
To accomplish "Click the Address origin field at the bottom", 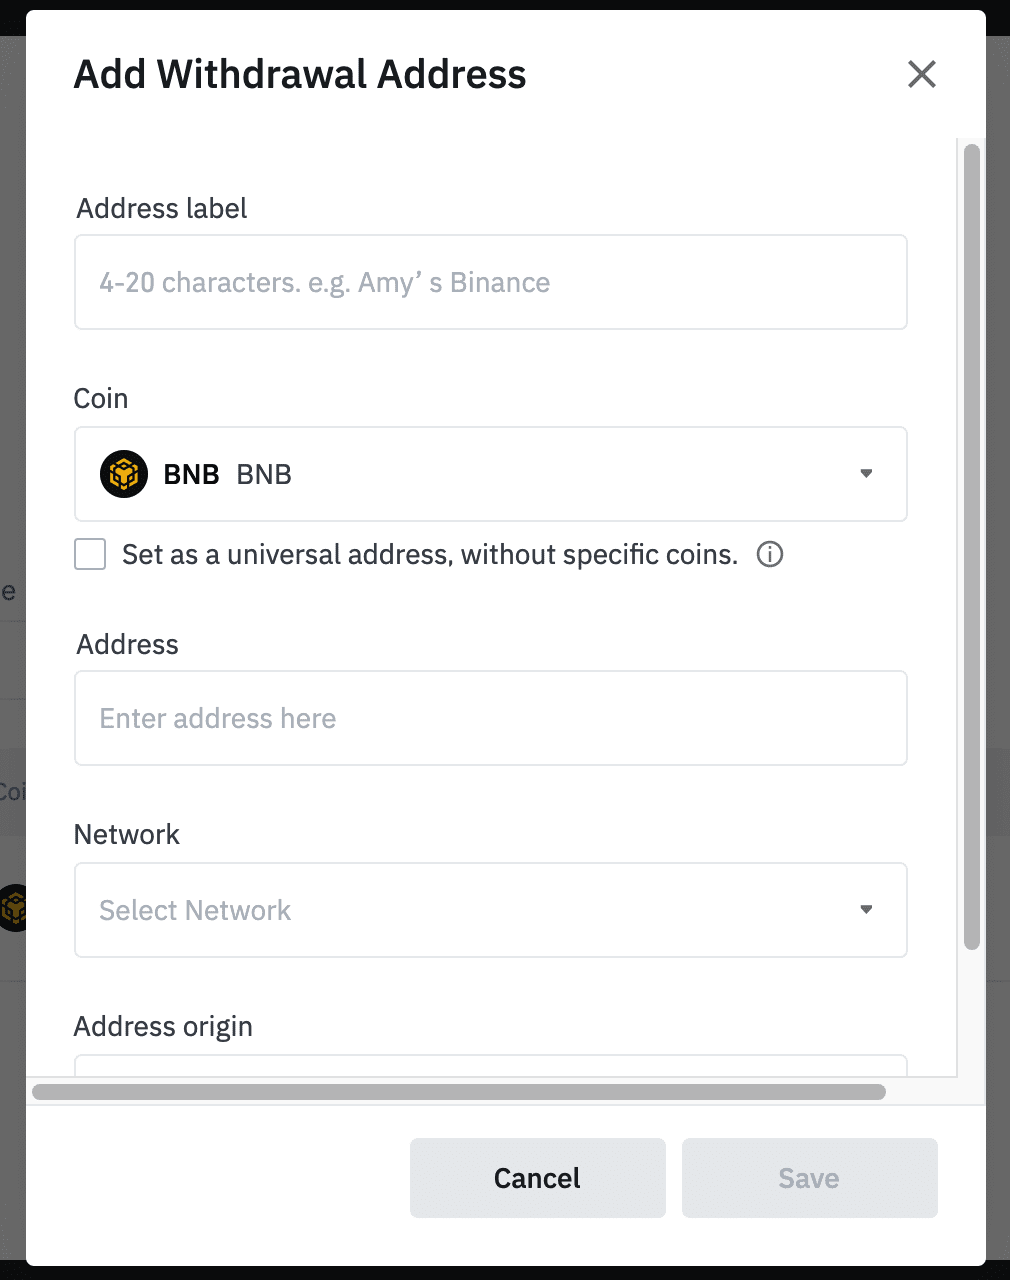I will (x=490, y=1065).
